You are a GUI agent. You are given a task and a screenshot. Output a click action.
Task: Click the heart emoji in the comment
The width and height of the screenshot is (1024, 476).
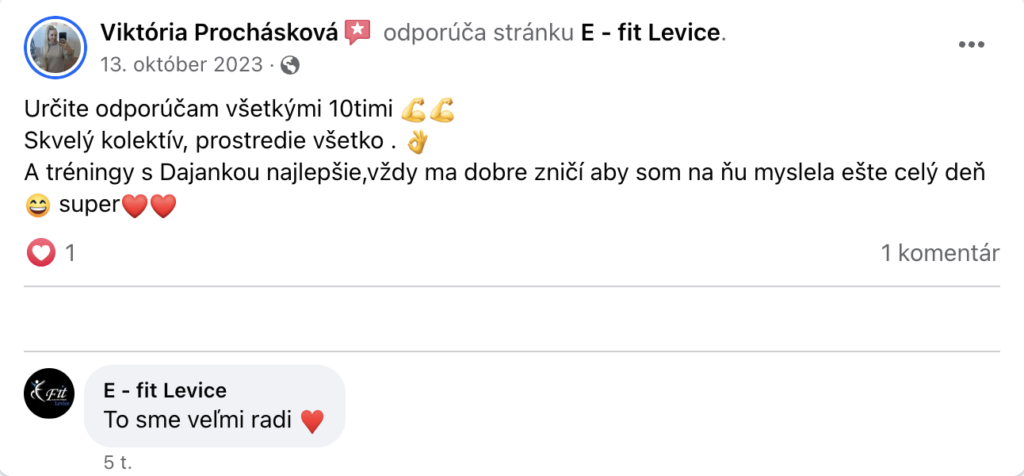[312, 422]
